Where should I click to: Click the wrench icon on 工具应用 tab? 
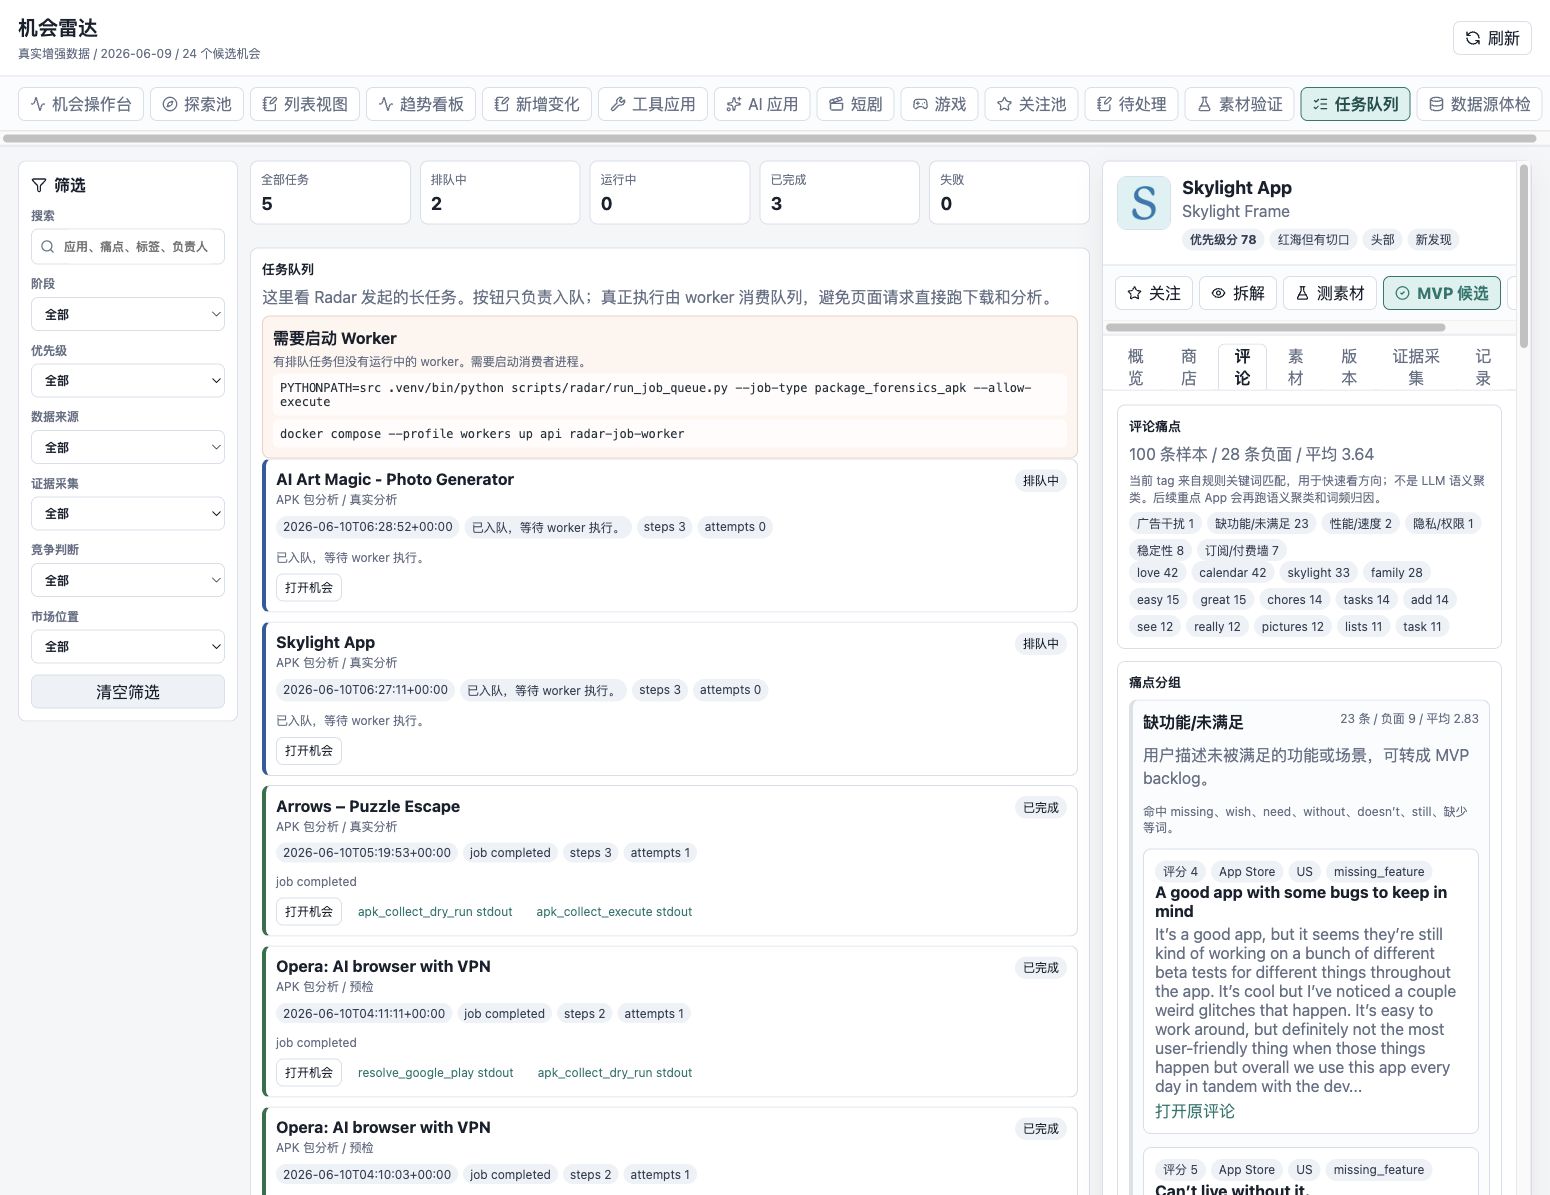pyautogui.click(x=618, y=104)
